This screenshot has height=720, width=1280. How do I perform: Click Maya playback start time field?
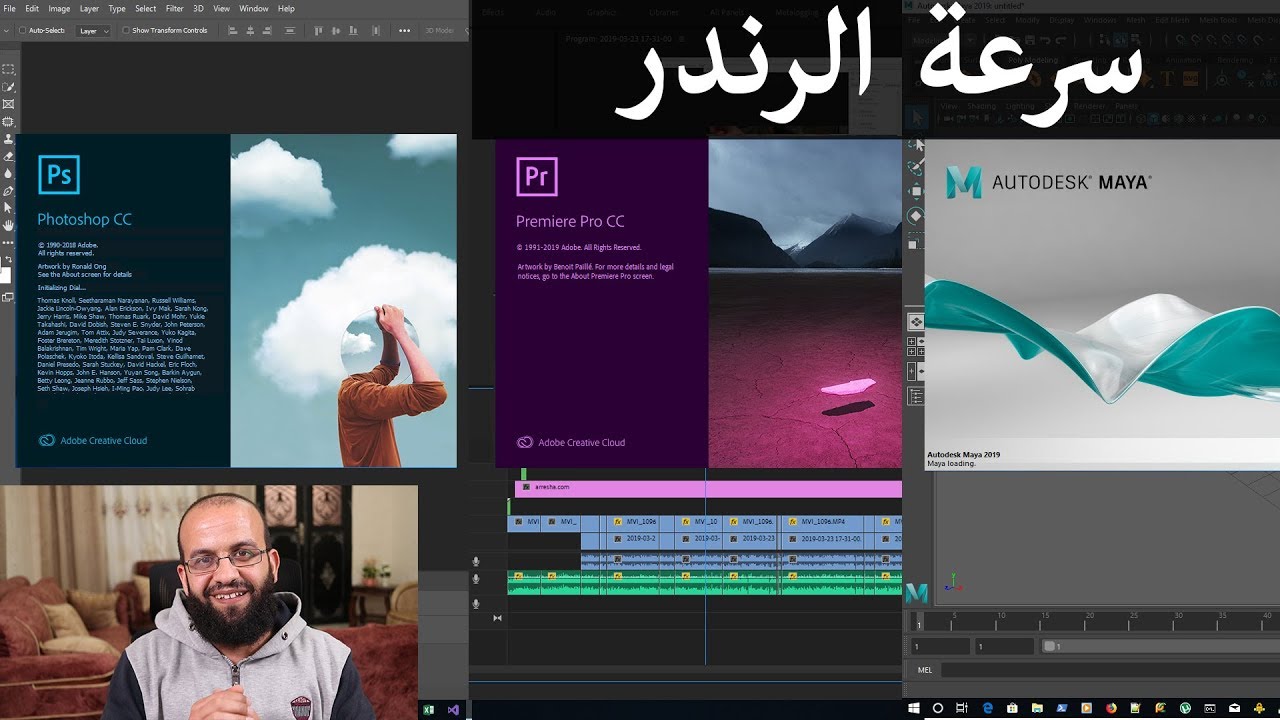1004,647
